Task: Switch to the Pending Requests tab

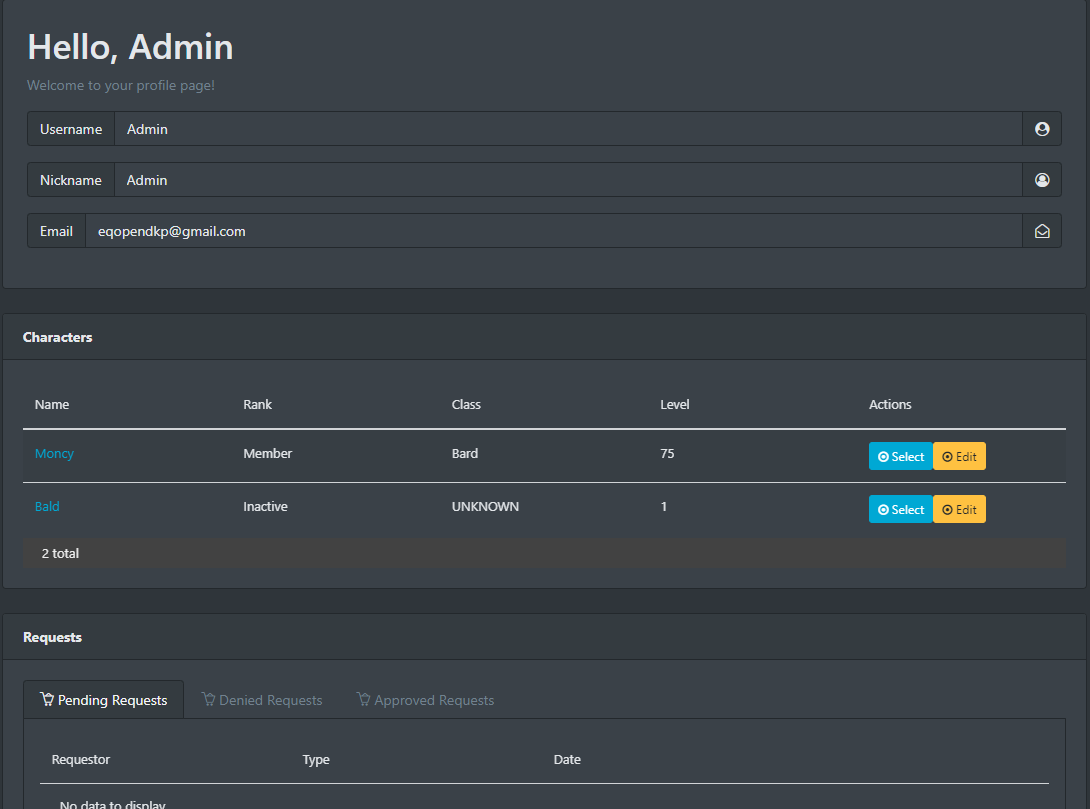Action: tap(104, 700)
